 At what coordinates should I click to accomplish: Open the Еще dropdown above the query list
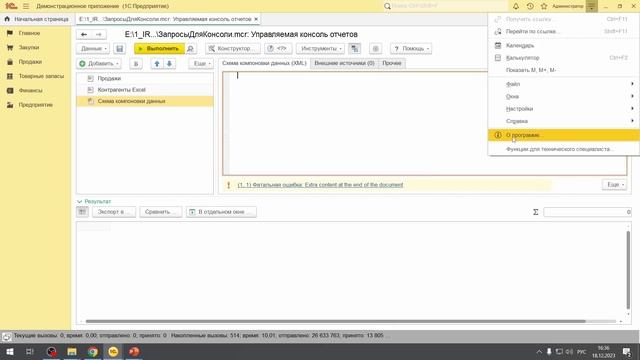[x=201, y=64]
